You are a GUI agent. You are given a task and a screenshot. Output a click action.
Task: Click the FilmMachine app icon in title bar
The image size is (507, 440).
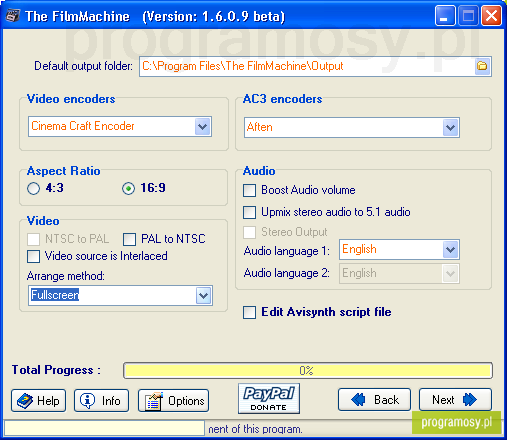[13, 16]
